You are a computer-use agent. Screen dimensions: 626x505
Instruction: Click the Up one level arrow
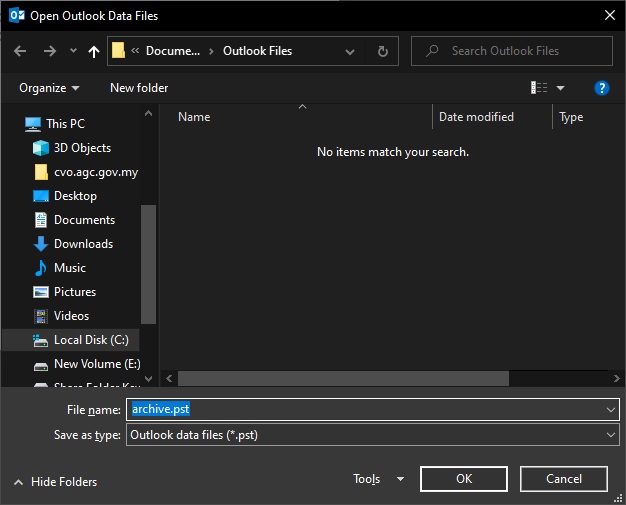pyautogui.click(x=94, y=51)
